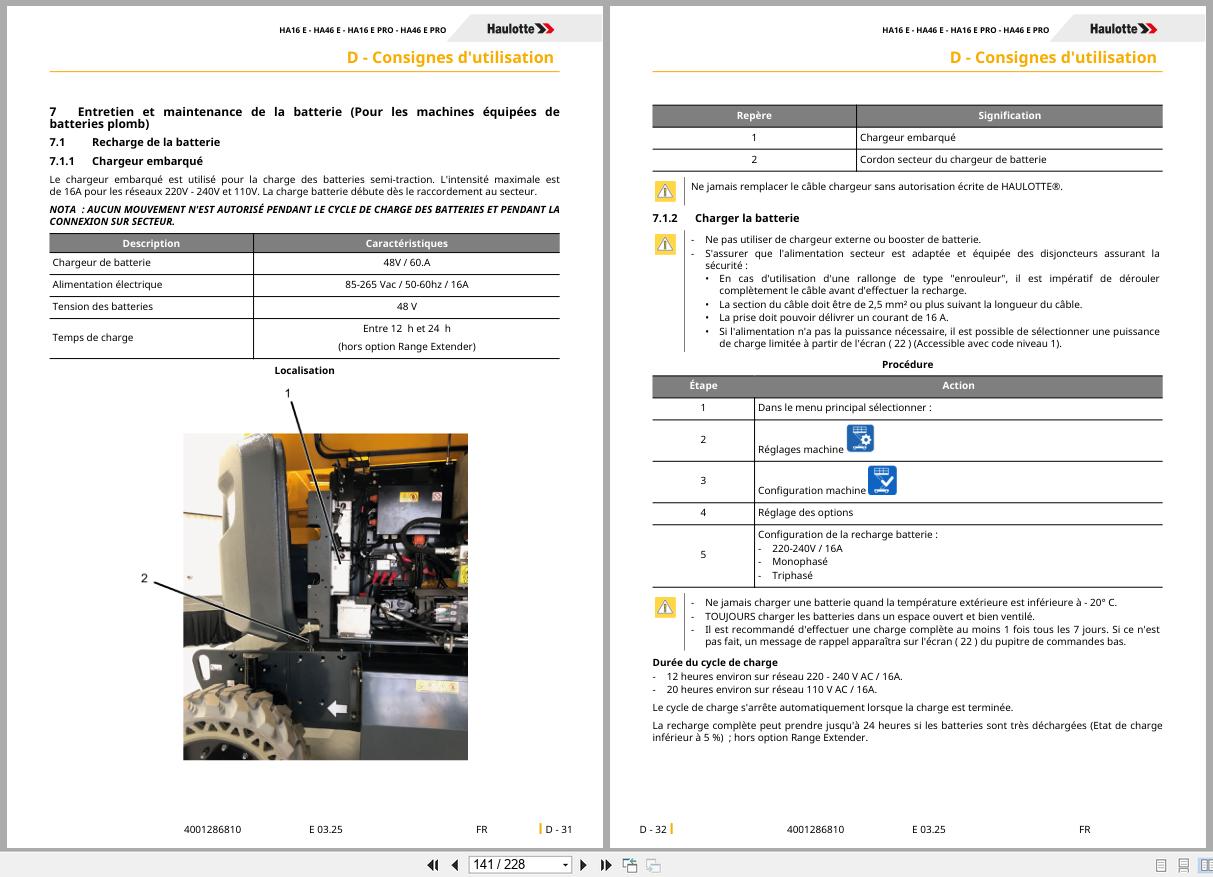
Task: Click the 'Chargeur de batterie' description cell
Action: tap(152, 263)
